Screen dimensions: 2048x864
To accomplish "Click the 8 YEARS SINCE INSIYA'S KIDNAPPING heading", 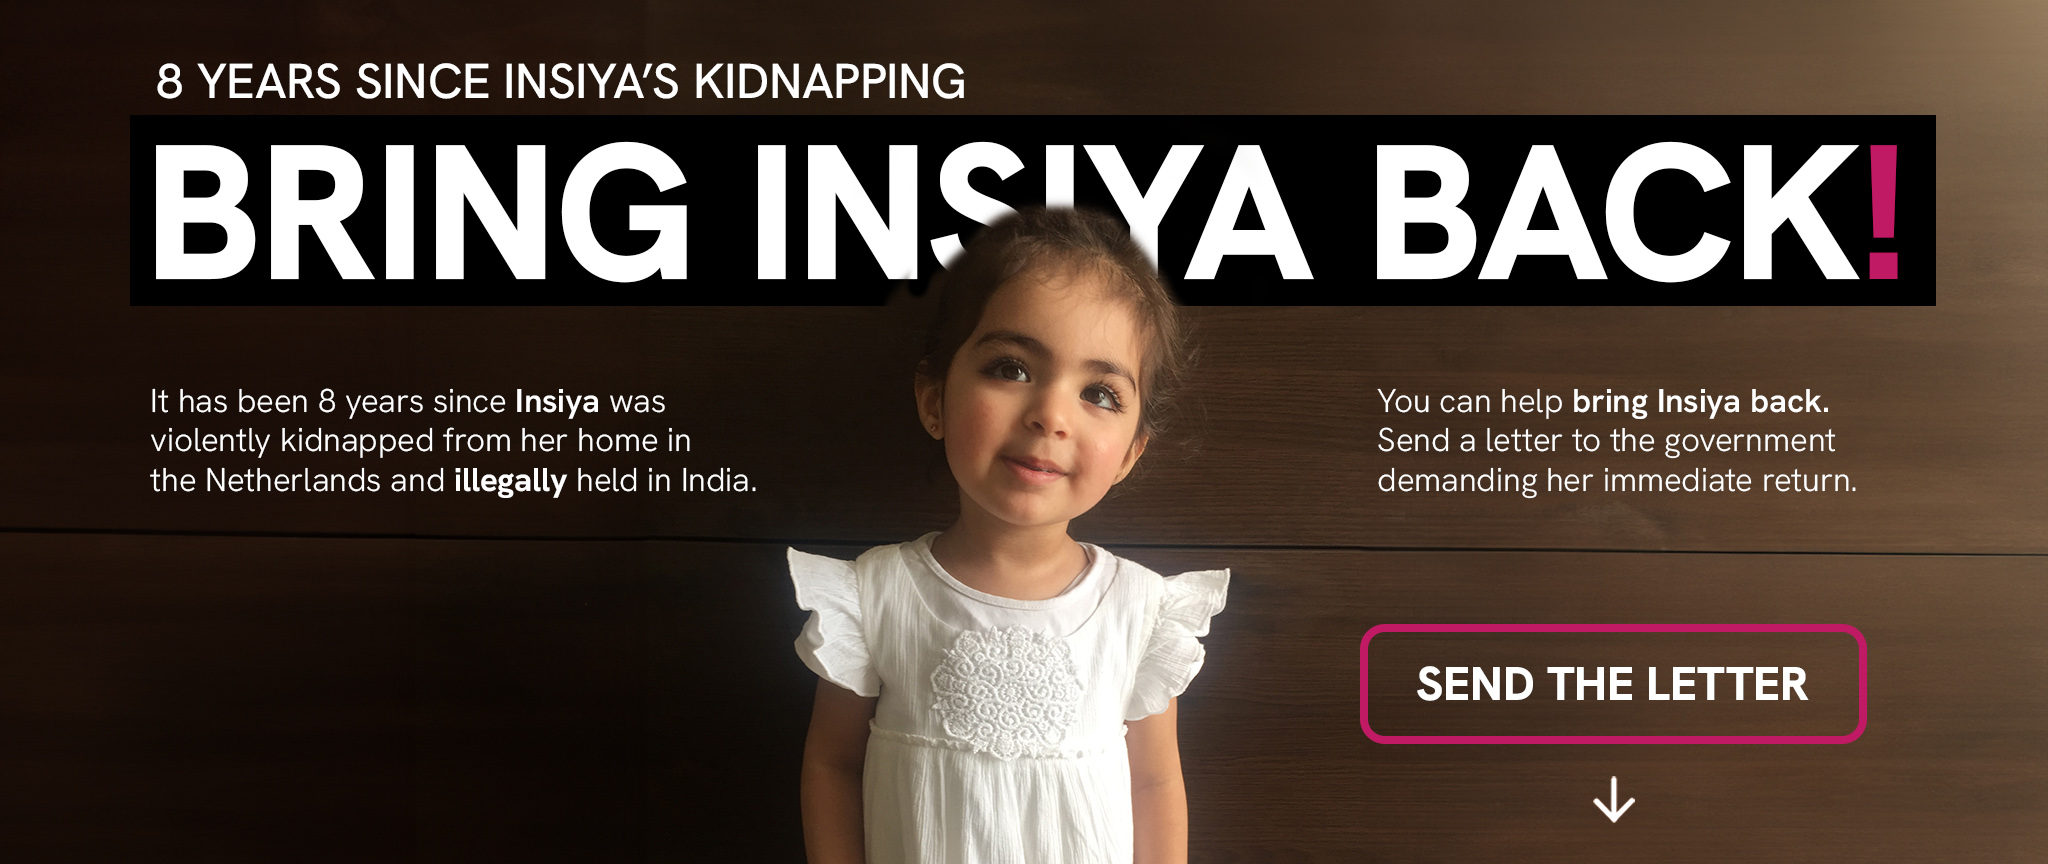I will (x=561, y=82).
